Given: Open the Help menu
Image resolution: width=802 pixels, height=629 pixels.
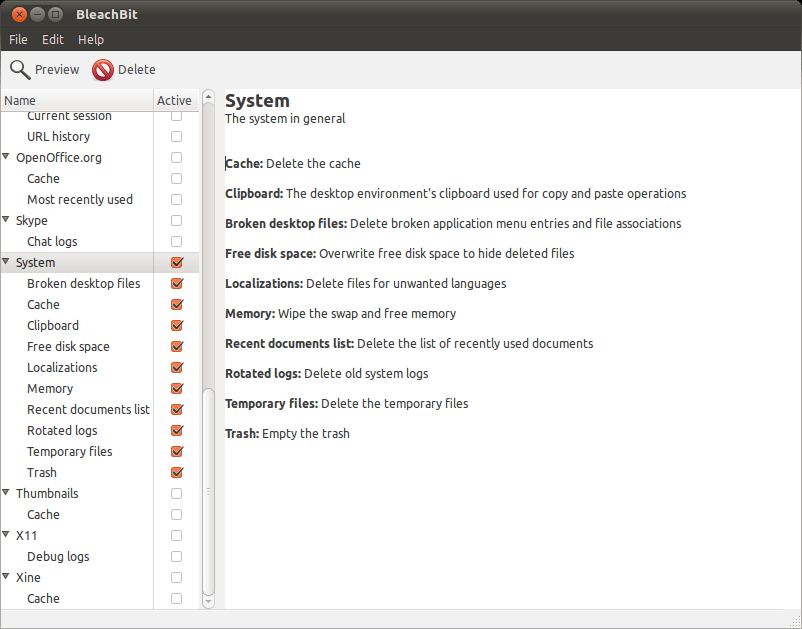Looking at the screenshot, I should [x=91, y=39].
